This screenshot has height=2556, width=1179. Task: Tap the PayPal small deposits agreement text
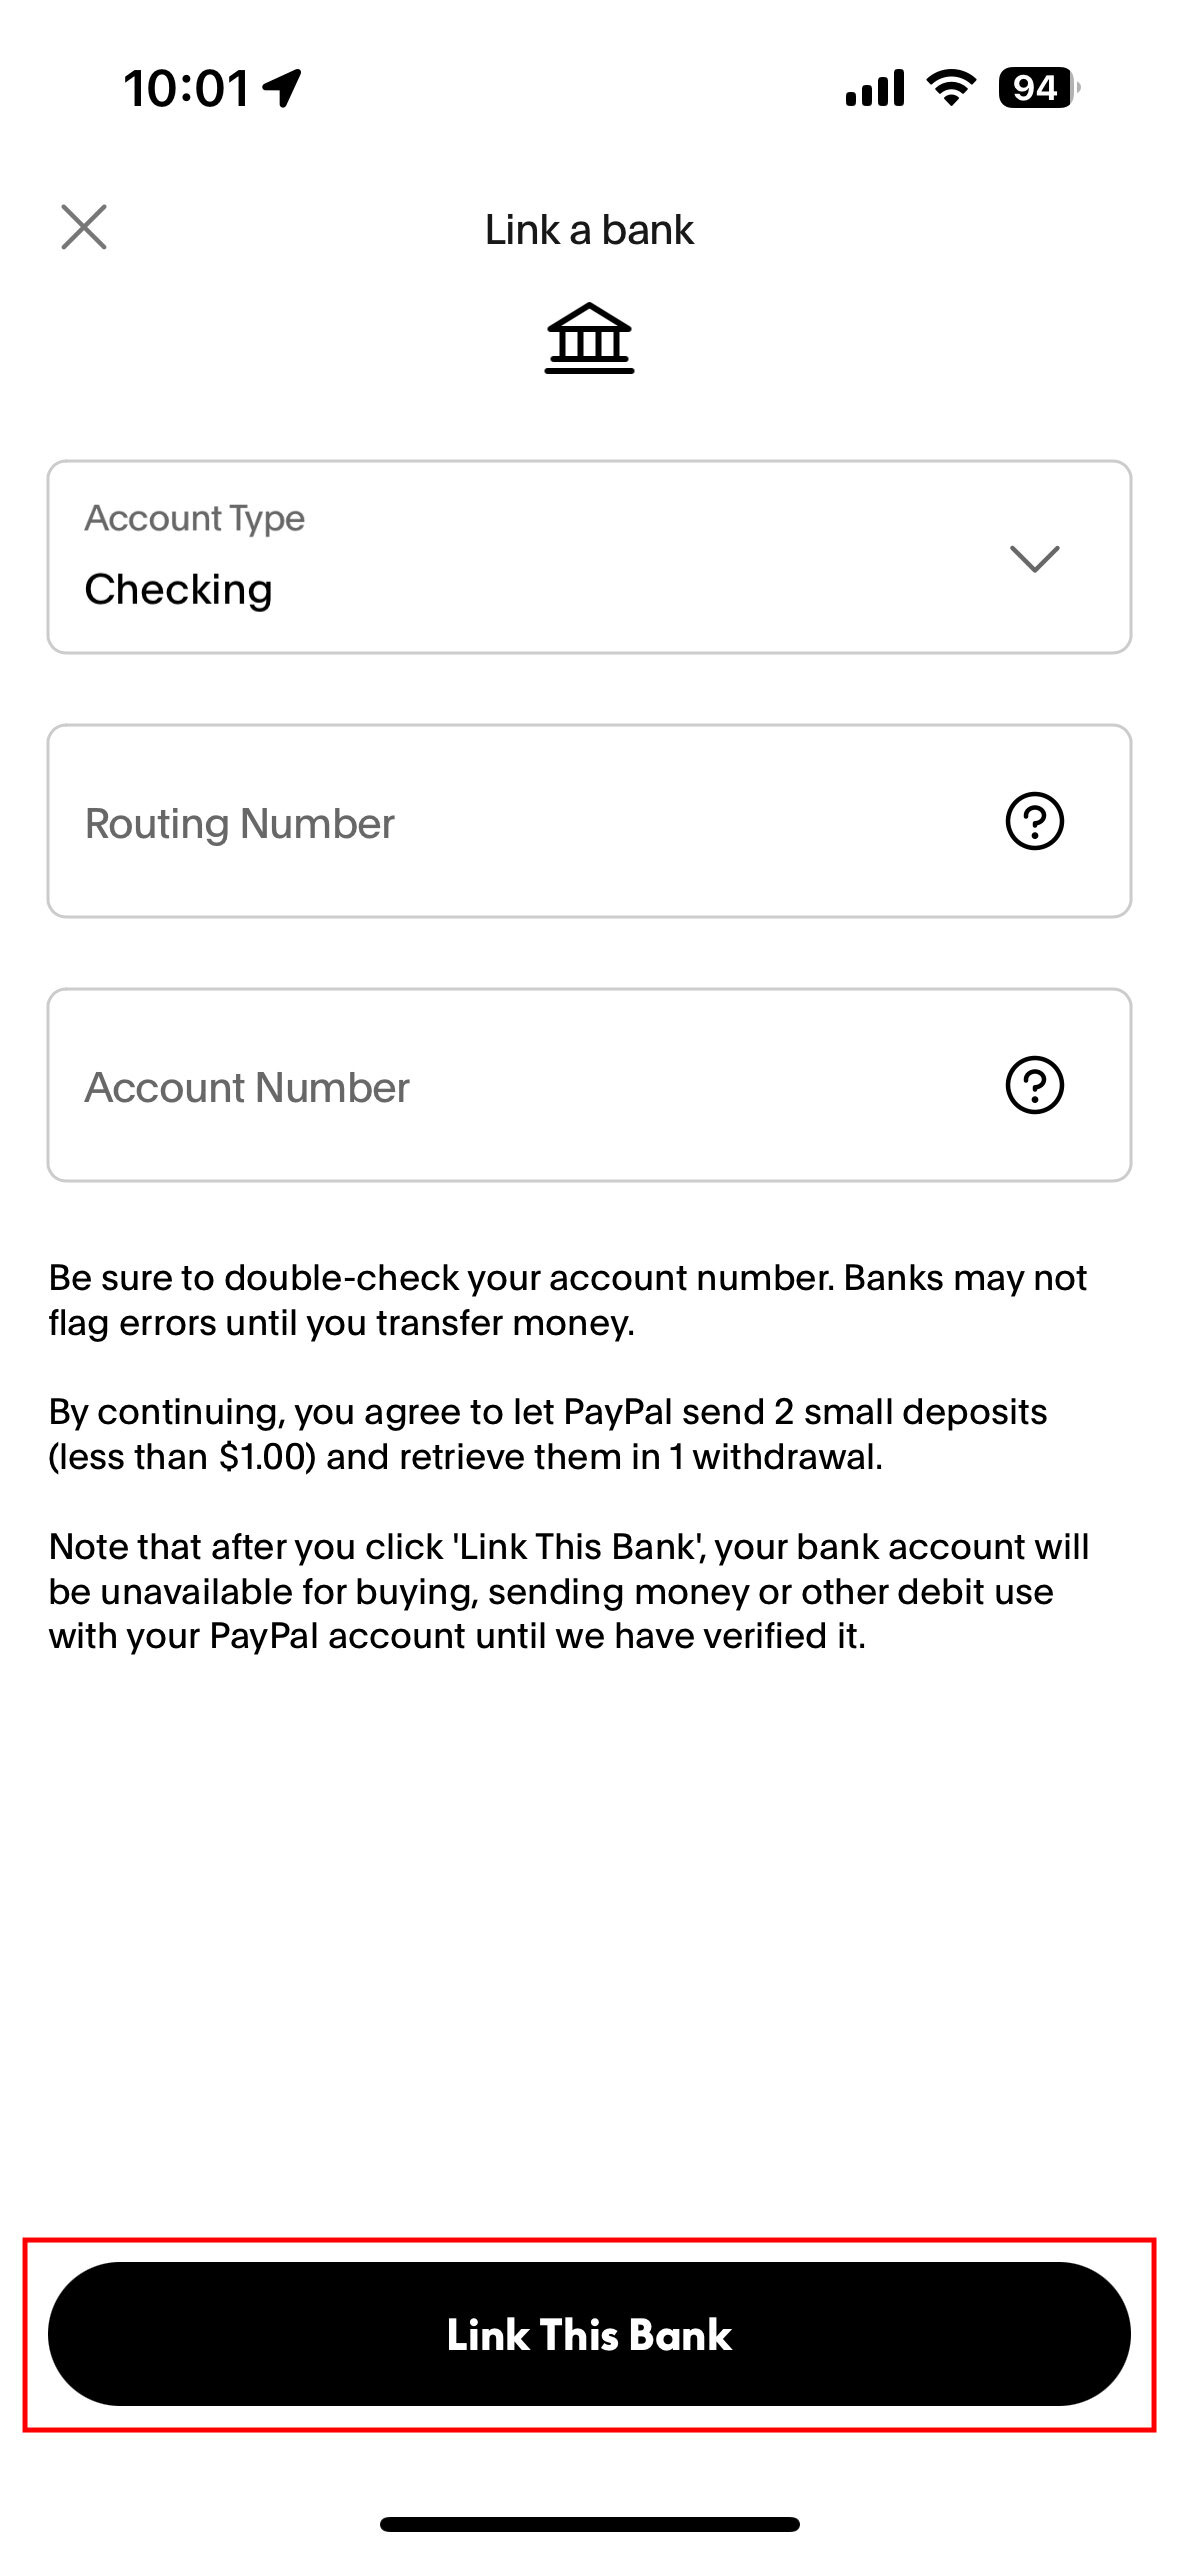(x=547, y=1434)
